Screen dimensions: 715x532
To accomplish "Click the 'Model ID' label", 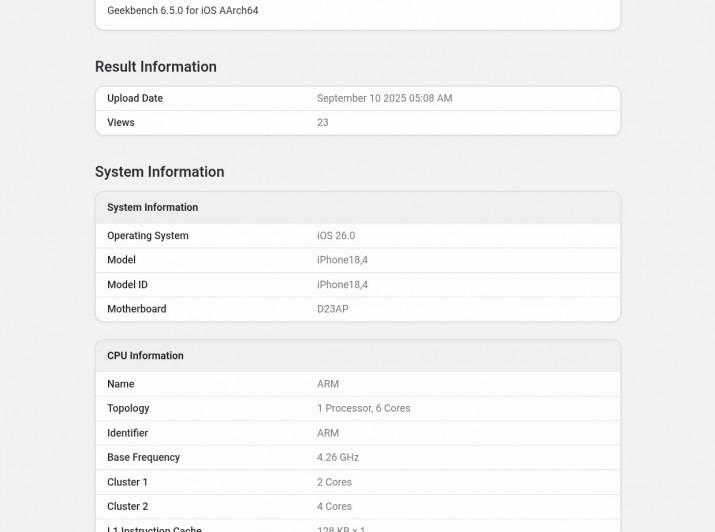I will click(127, 284).
